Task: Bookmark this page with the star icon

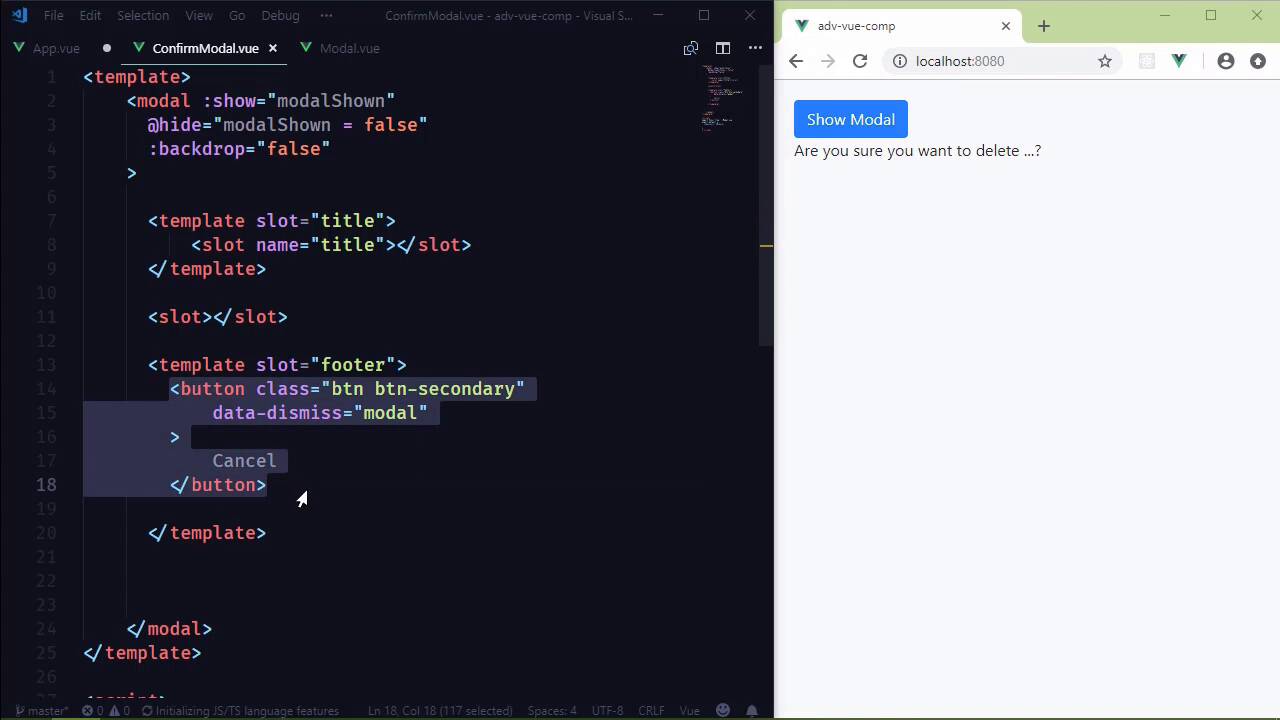Action: tap(1105, 61)
